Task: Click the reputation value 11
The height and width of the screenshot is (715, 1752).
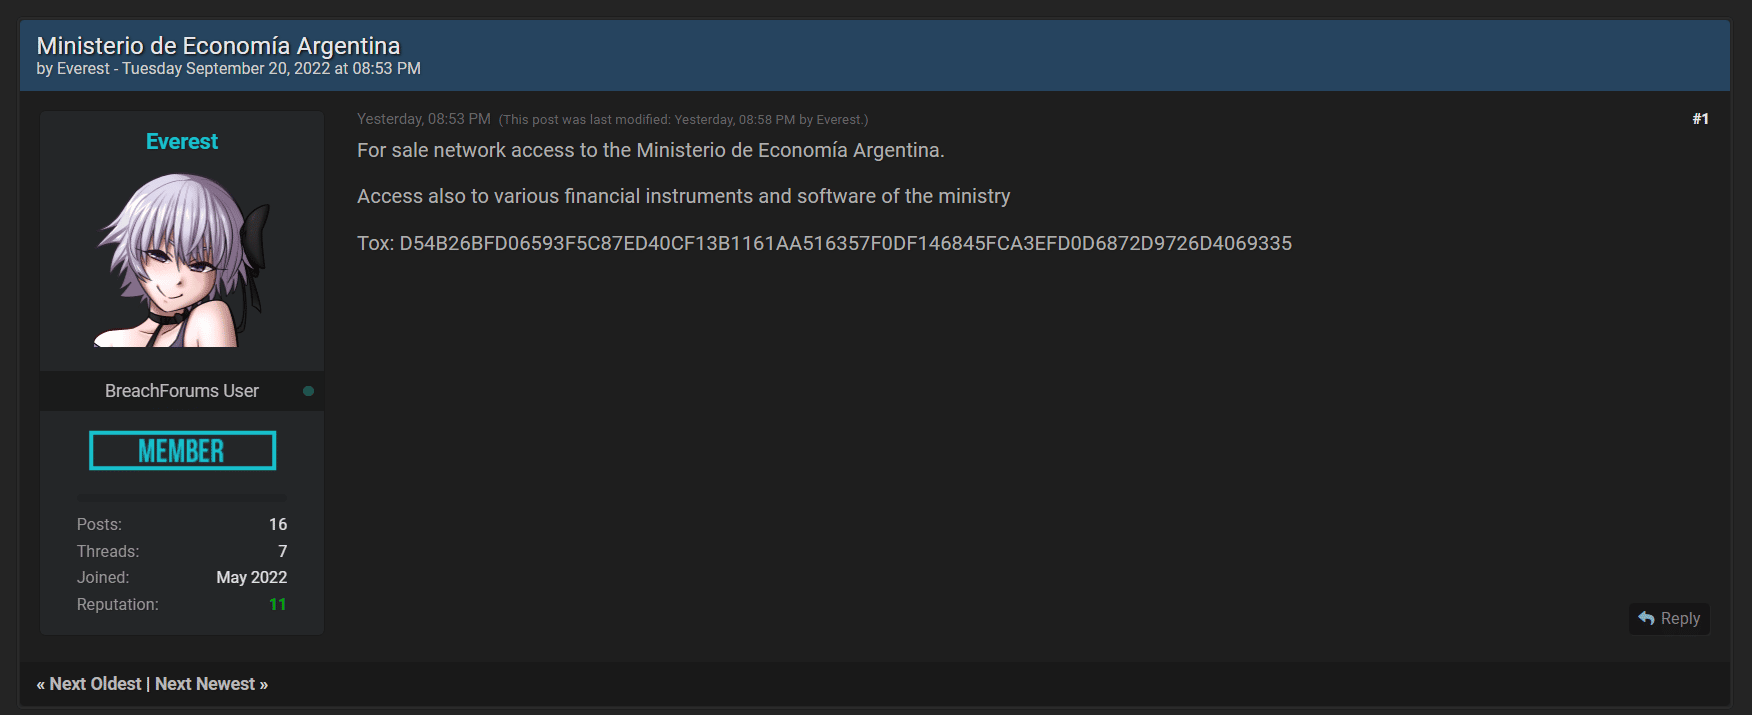Action: pos(278,604)
